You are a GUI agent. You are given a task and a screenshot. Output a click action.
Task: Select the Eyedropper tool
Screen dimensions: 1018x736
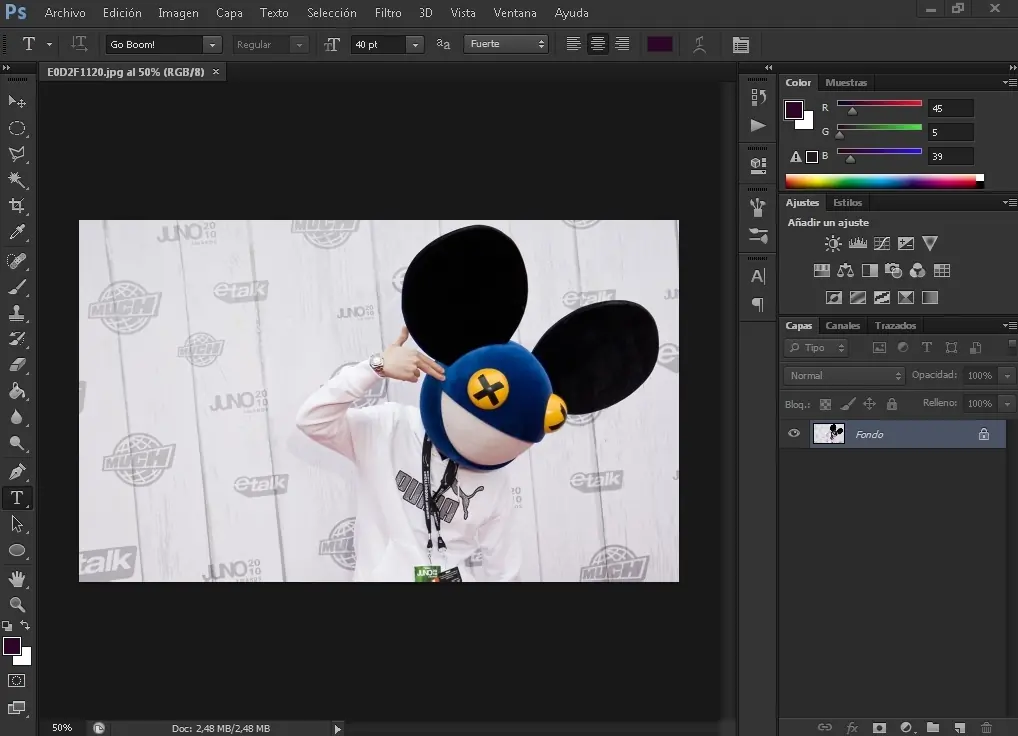click(17, 233)
